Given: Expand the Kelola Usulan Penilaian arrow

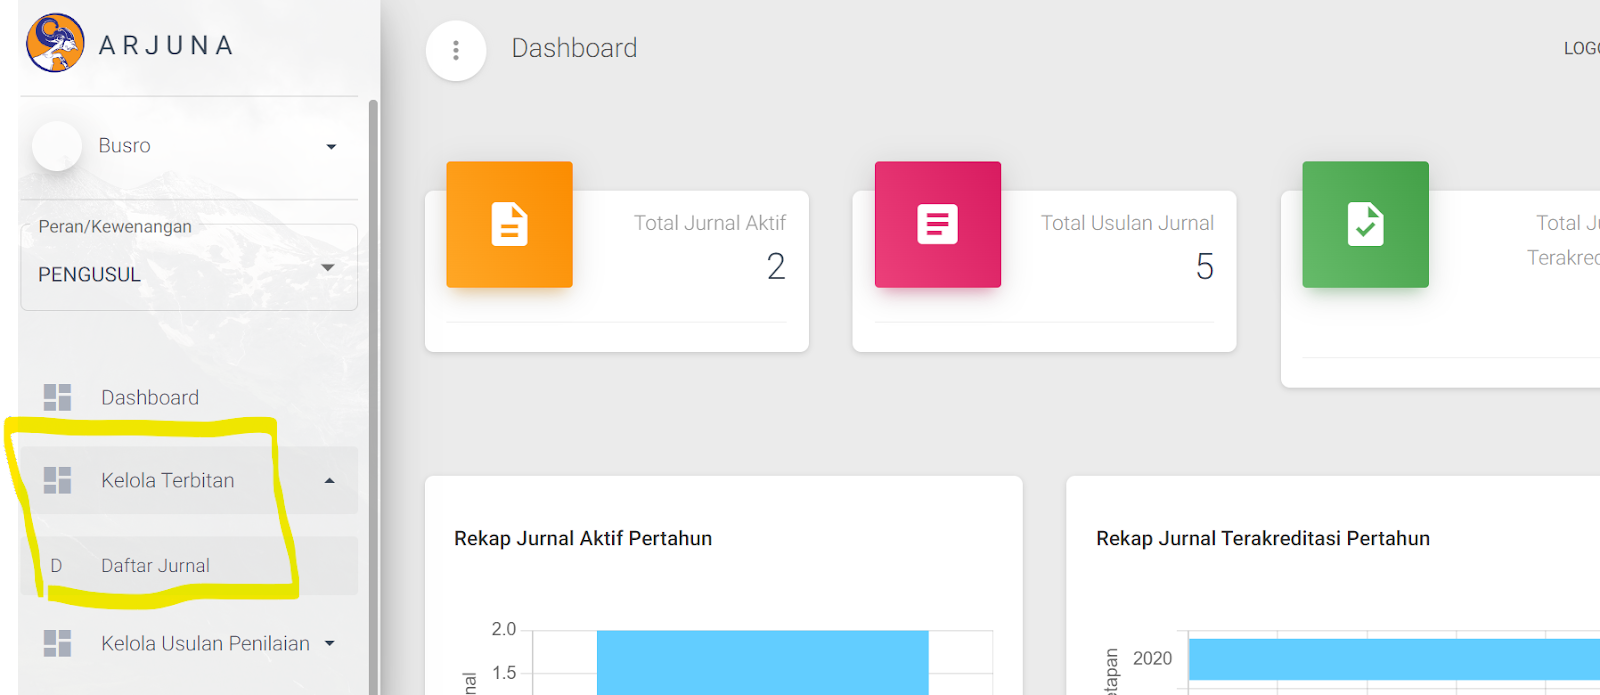Looking at the screenshot, I should point(329,644).
